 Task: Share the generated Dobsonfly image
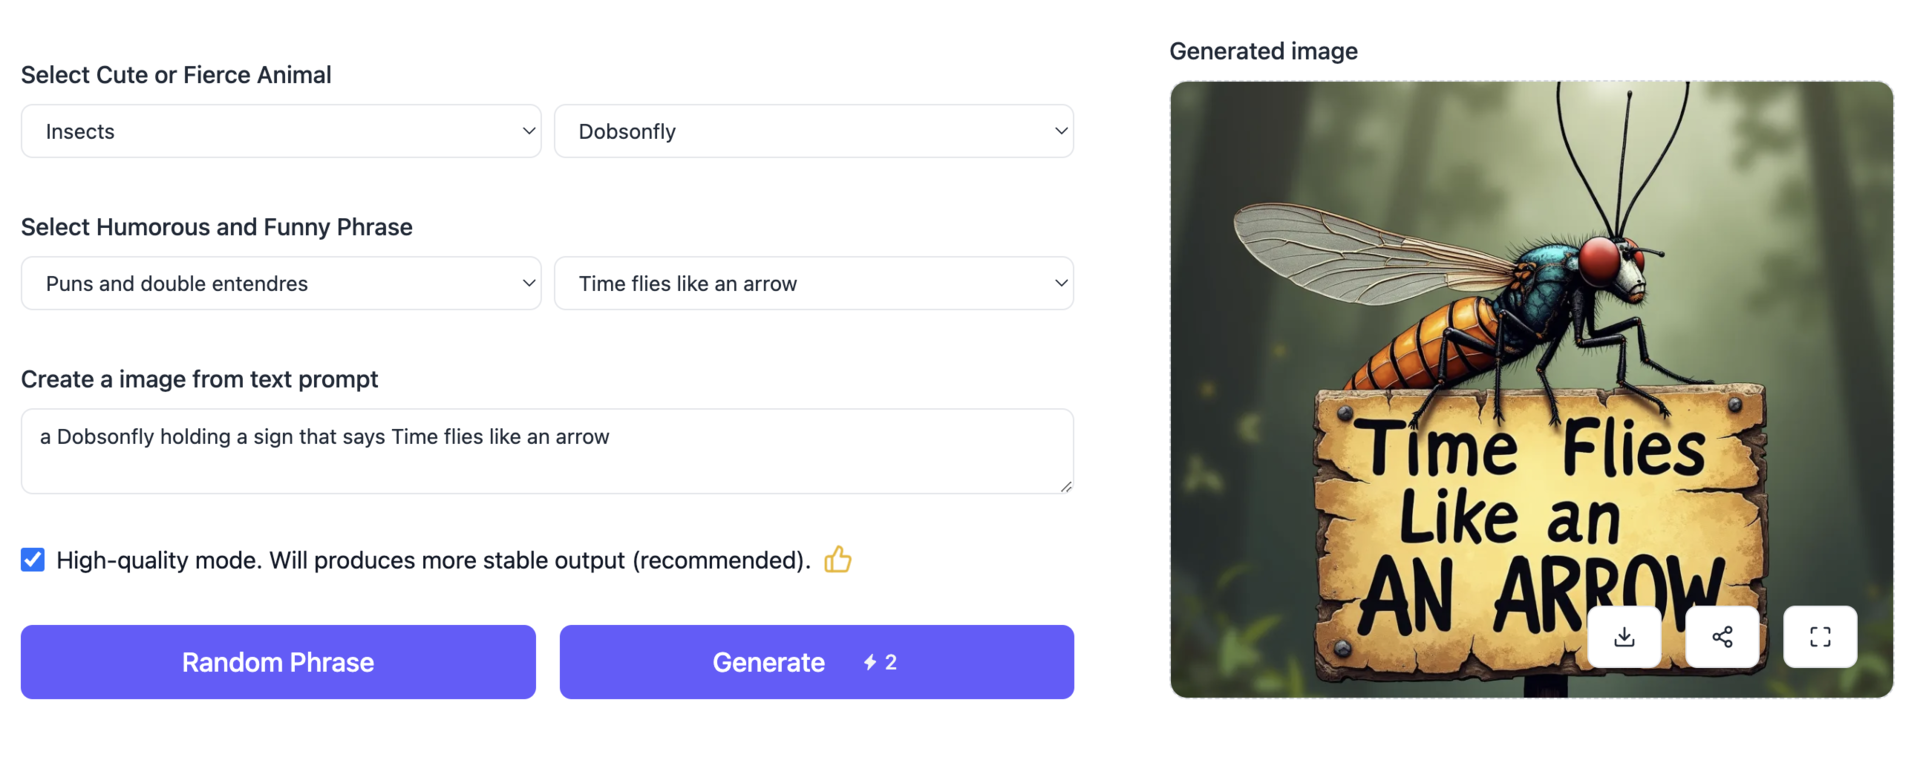(x=1722, y=637)
